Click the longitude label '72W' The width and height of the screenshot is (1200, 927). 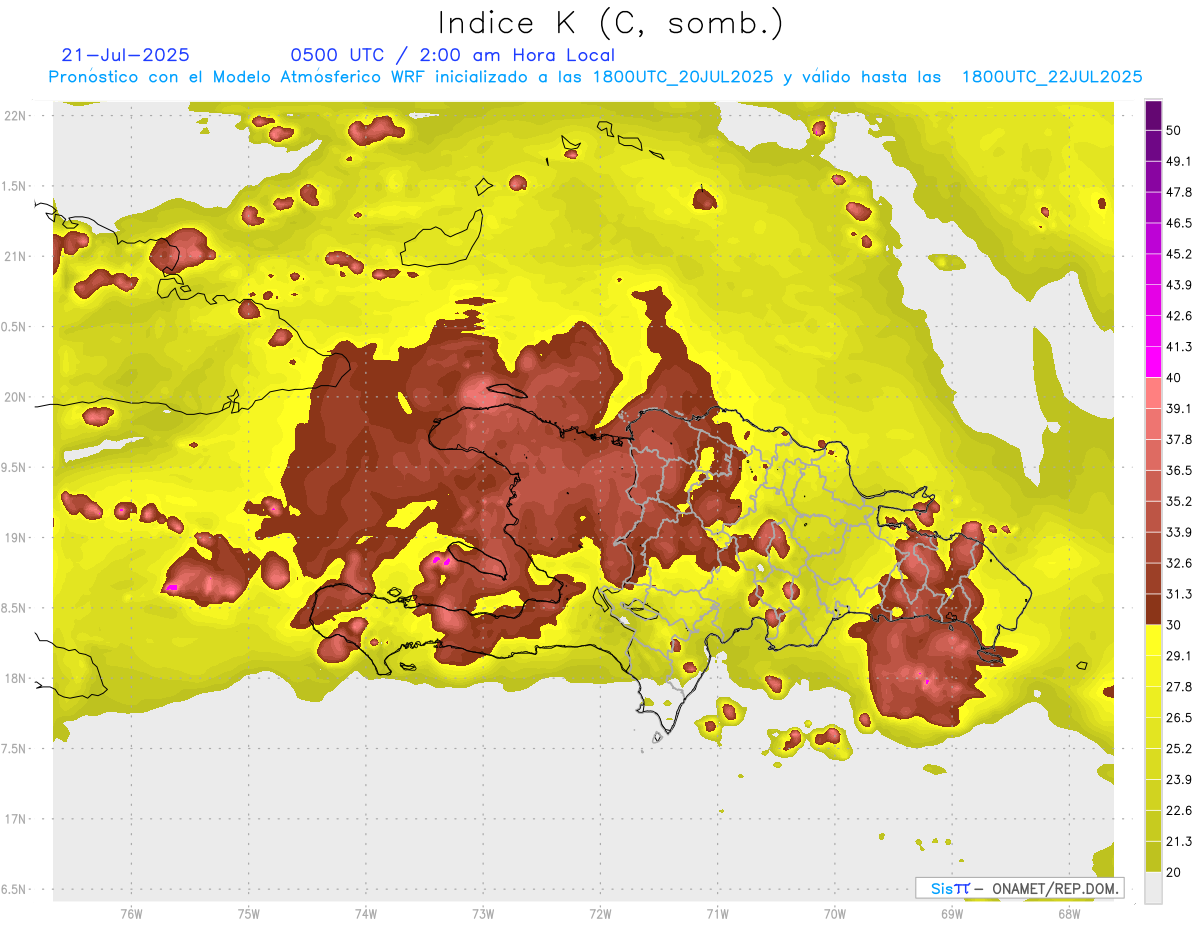600,913
